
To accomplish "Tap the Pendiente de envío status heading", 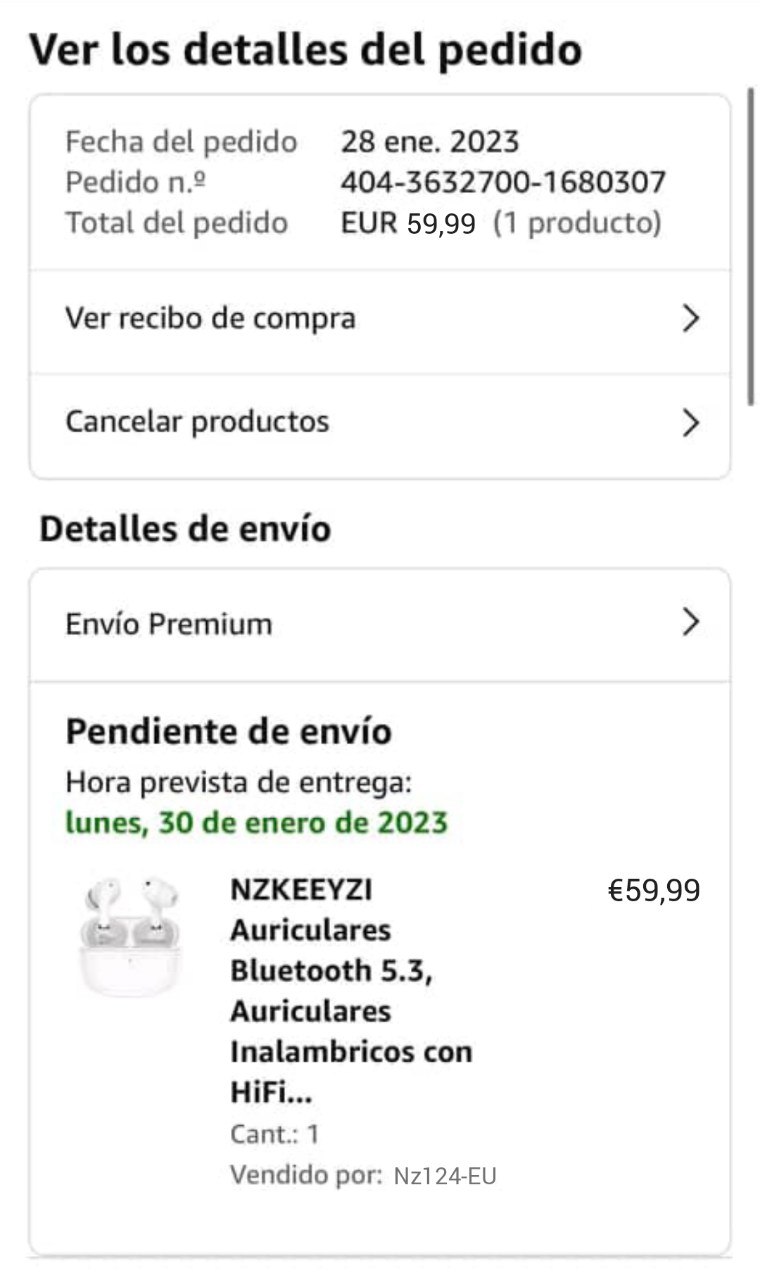I will [228, 732].
